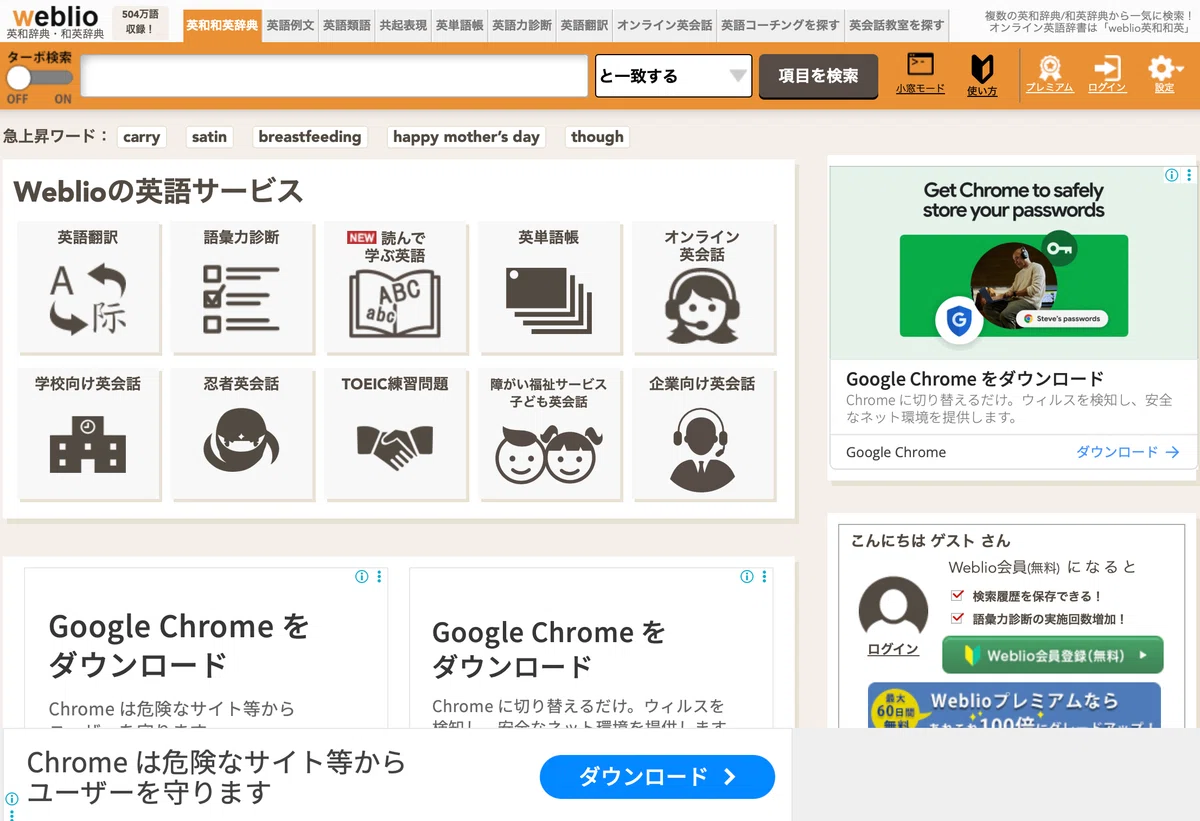Switch to the 共起表現 tab
Viewport: 1200px width, 821px height.
tap(403, 25)
